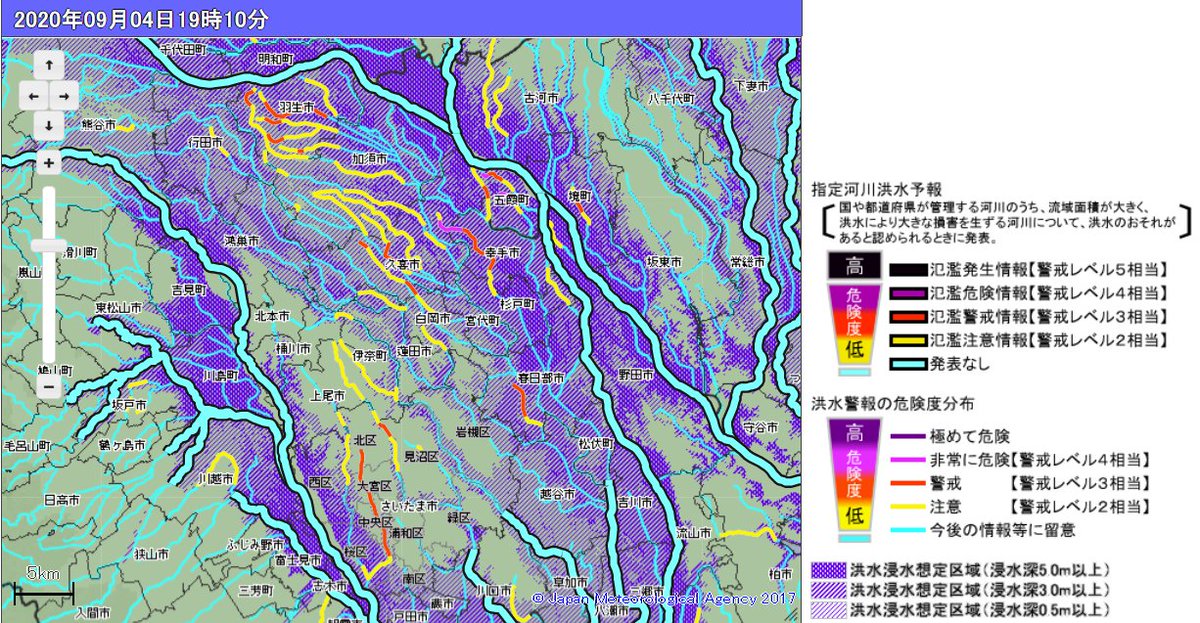This screenshot has width=1200, height=623.
Task: Click the 羽生市 map label
Action: tap(296, 107)
